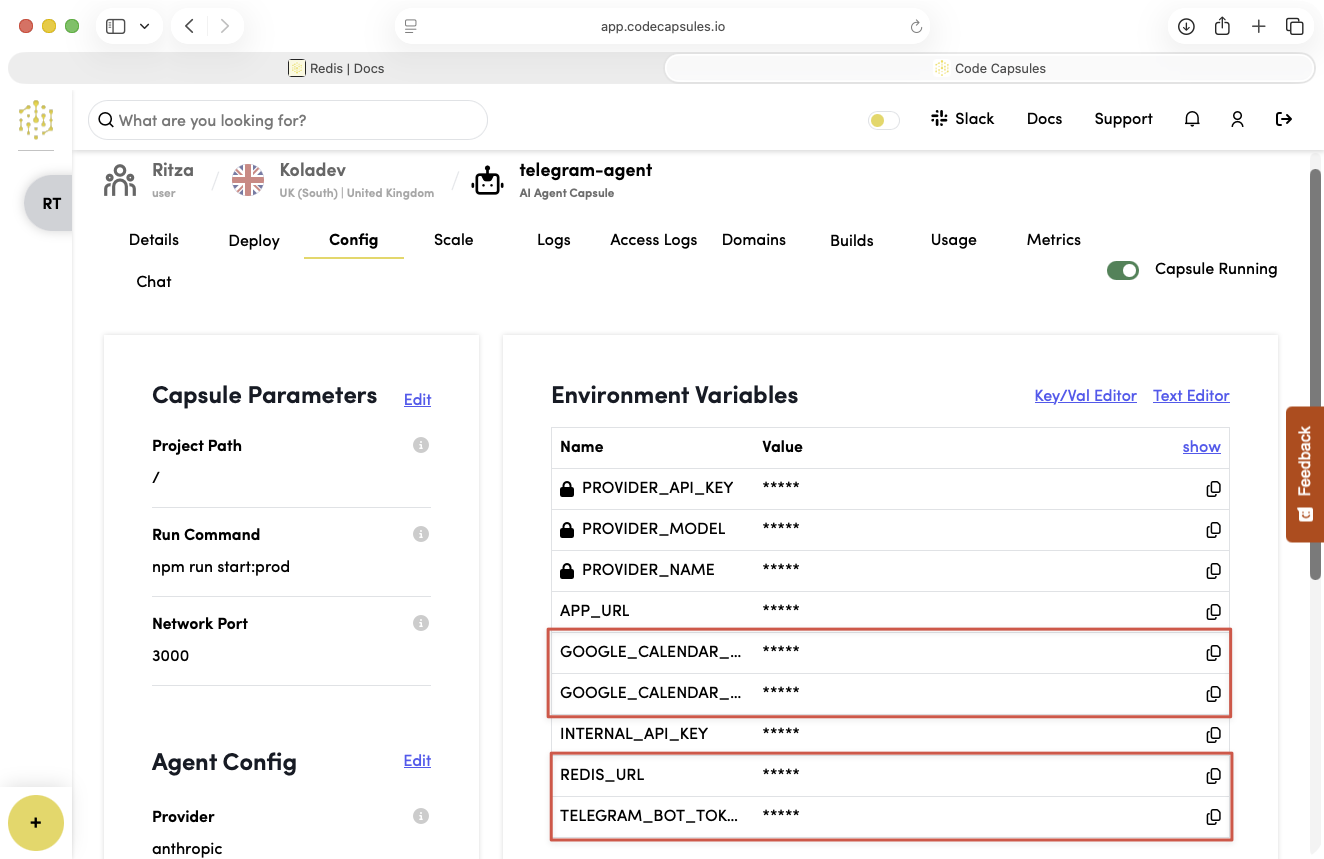Expand the RT team sidebar tab
This screenshot has width=1324, height=859.
coord(50,203)
